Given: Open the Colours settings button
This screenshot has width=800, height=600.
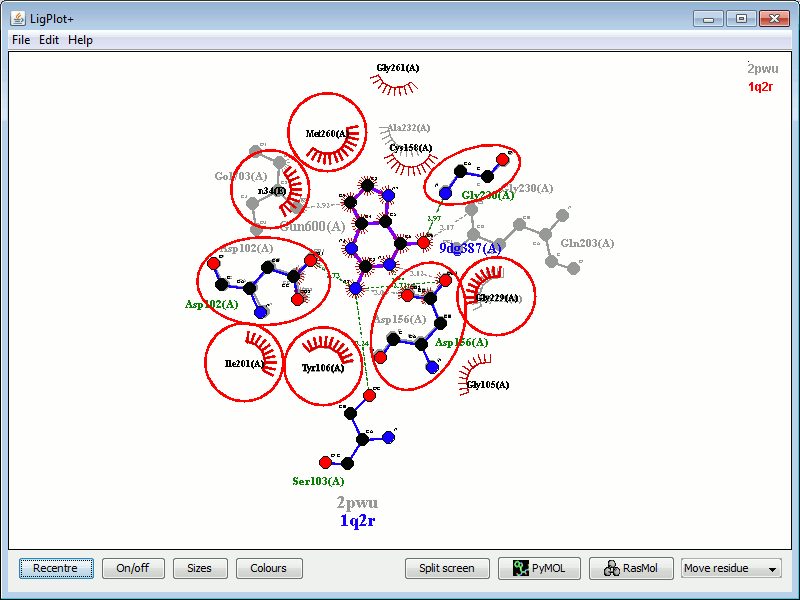Looking at the screenshot, I should [268, 568].
